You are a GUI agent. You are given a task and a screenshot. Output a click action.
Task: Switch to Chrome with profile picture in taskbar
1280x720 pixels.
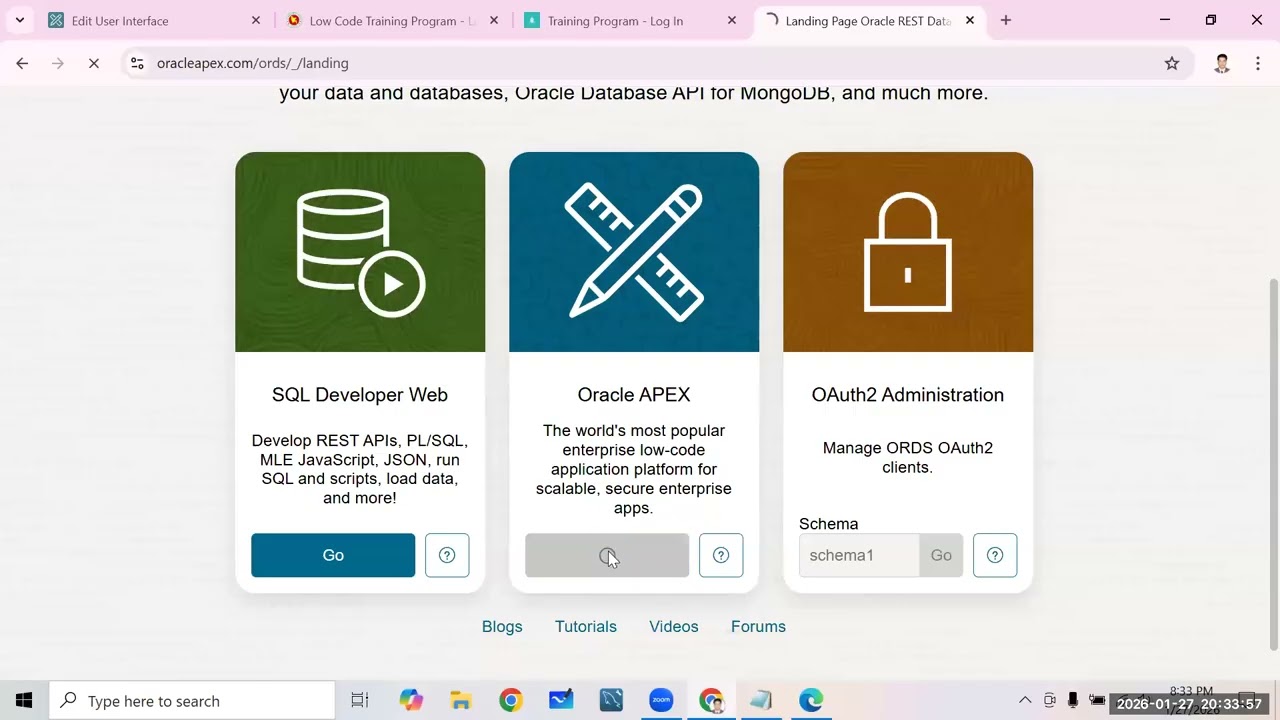pyautogui.click(x=711, y=700)
